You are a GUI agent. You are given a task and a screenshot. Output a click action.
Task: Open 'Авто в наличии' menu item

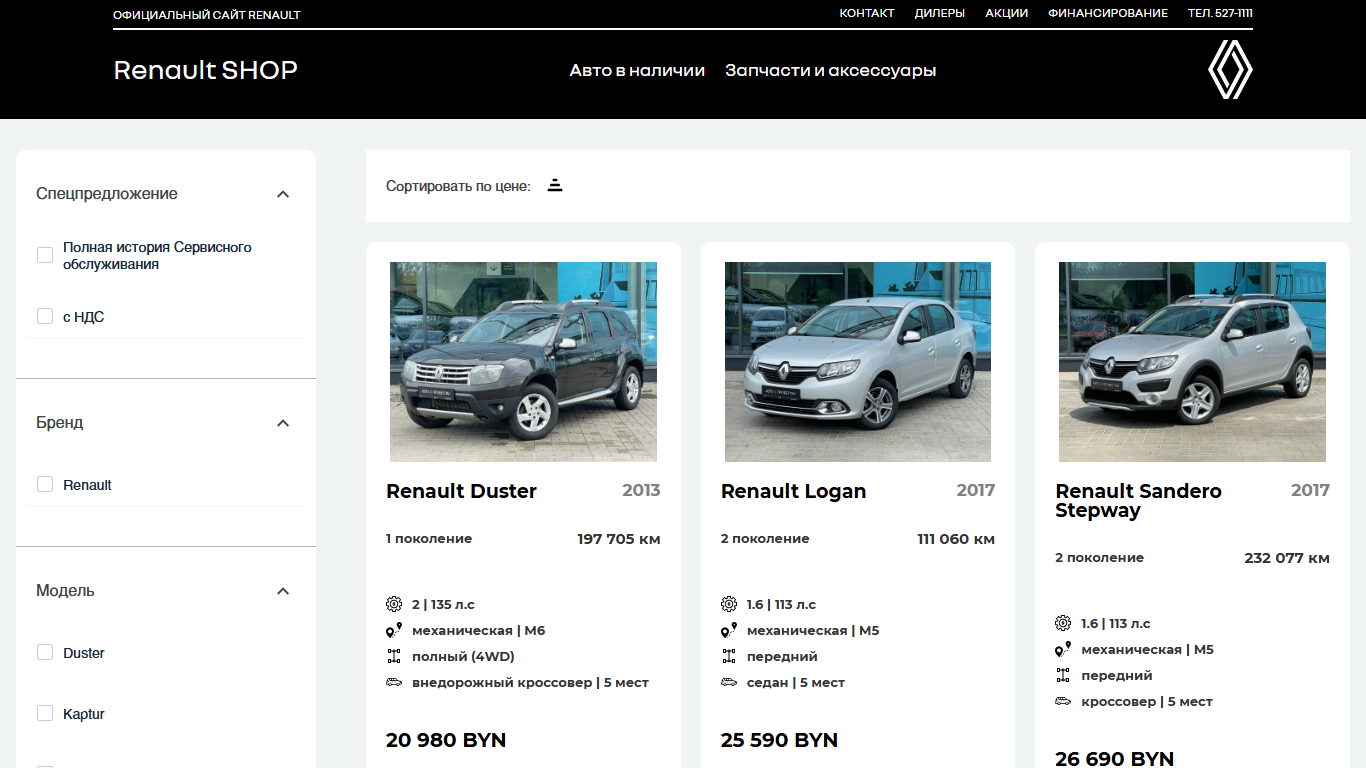(637, 71)
